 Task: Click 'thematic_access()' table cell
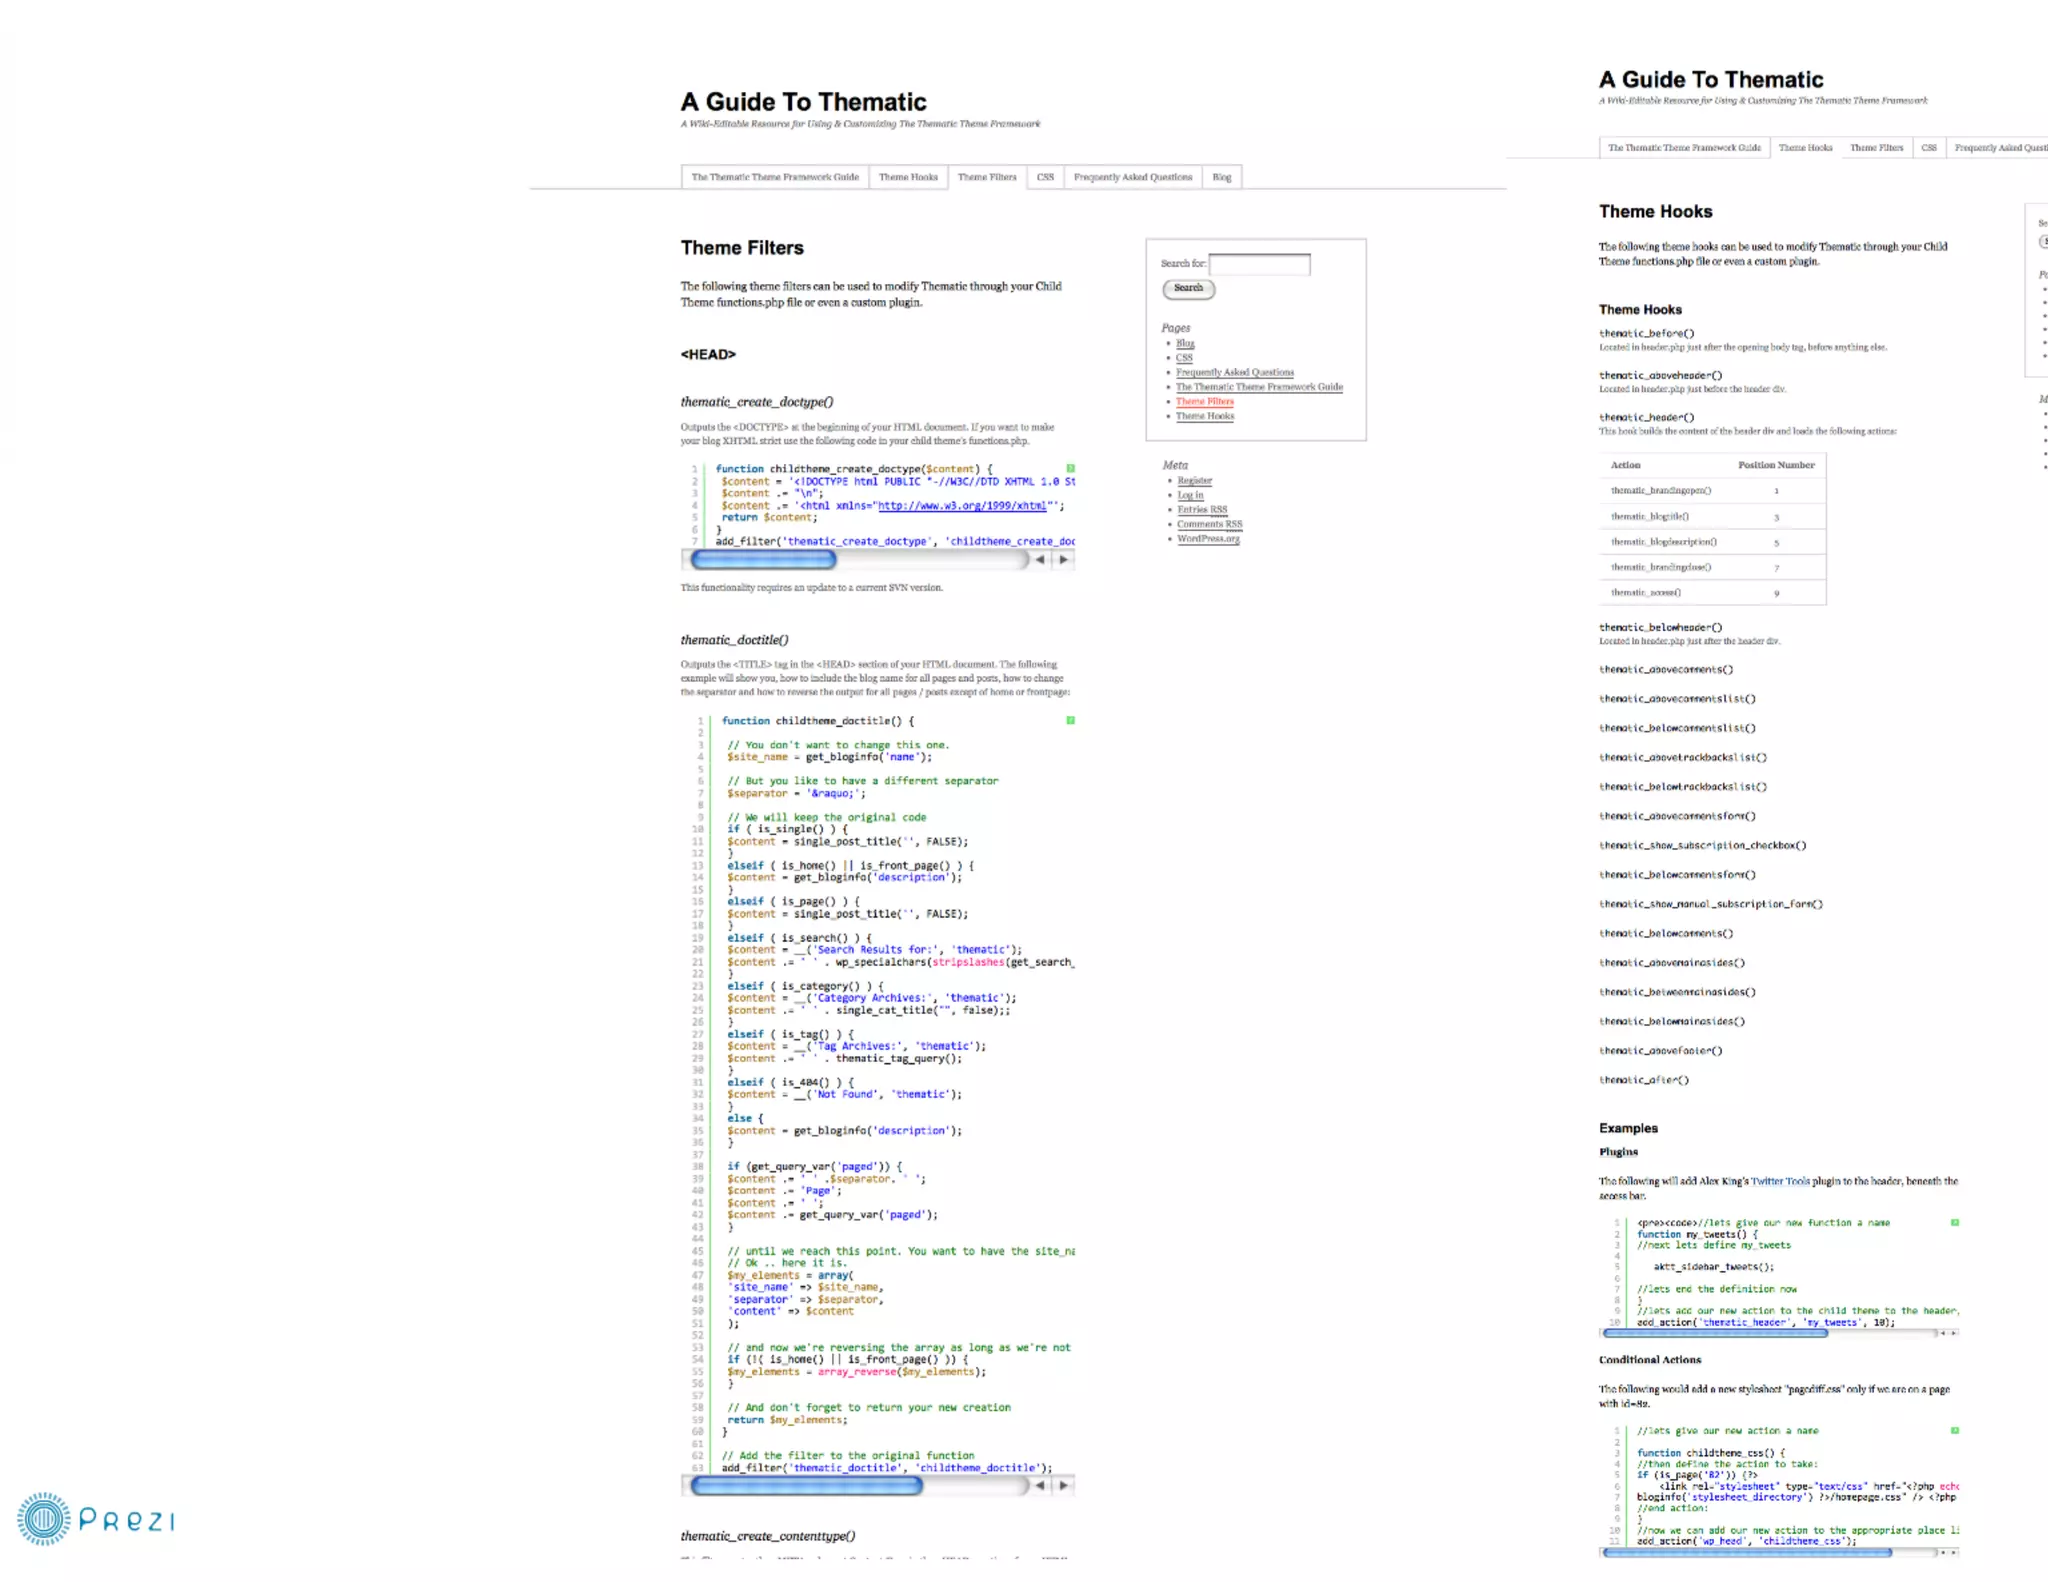coord(1646,593)
